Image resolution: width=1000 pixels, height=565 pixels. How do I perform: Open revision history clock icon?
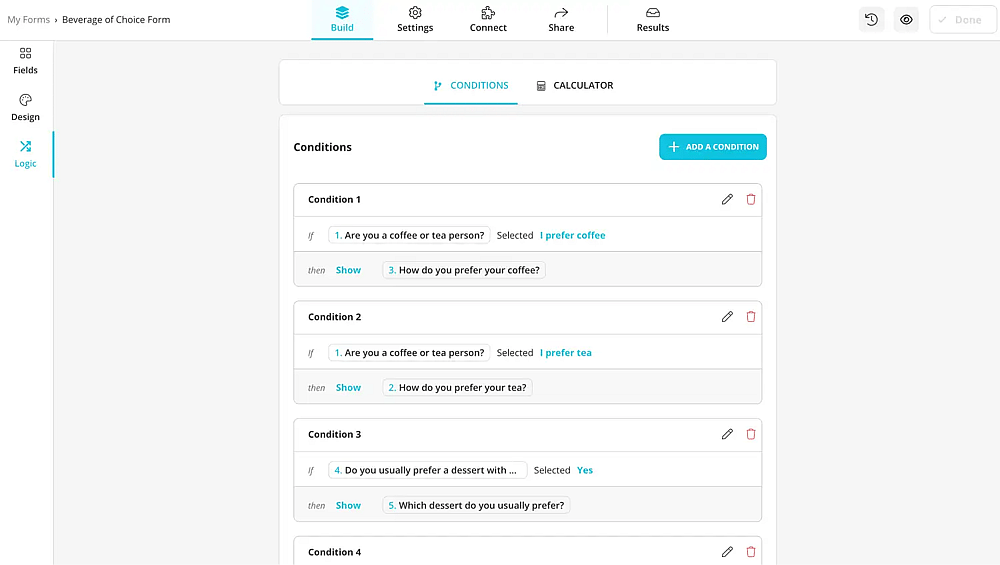(x=871, y=20)
